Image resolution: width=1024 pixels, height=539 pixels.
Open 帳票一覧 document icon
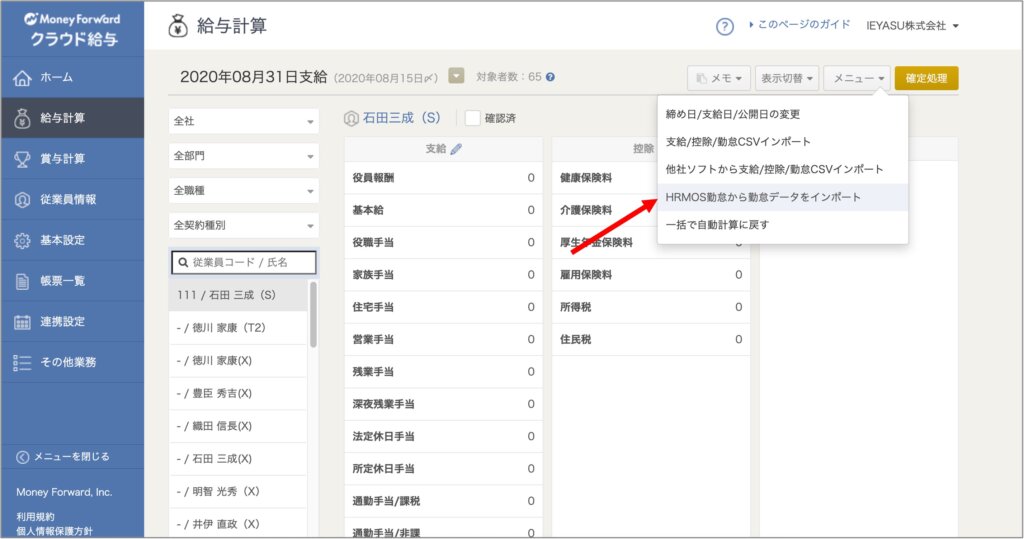22,281
